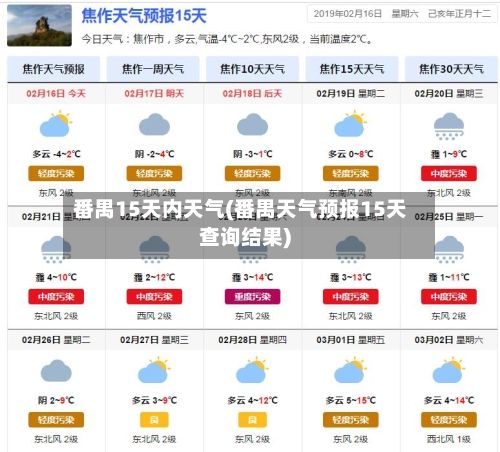Open the 焦作30天天气 tab
The width and height of the screenshot is (500, 452).
point(451,69)
